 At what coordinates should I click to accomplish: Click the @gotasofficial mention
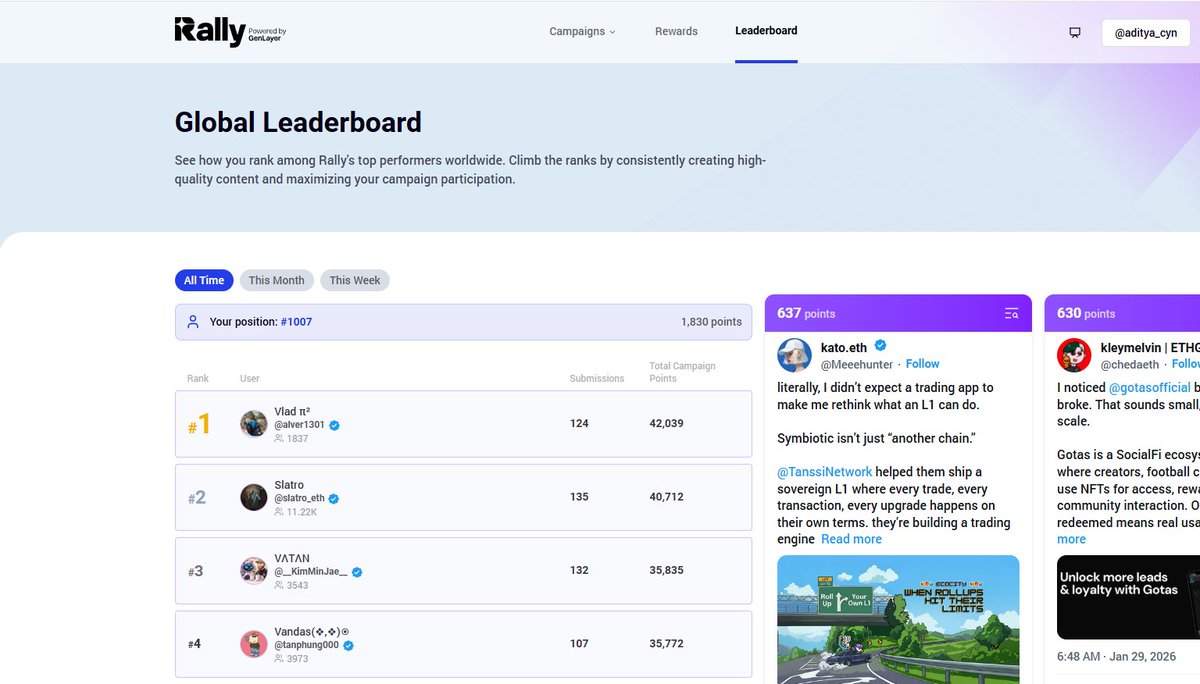(x=1150, y=388)
